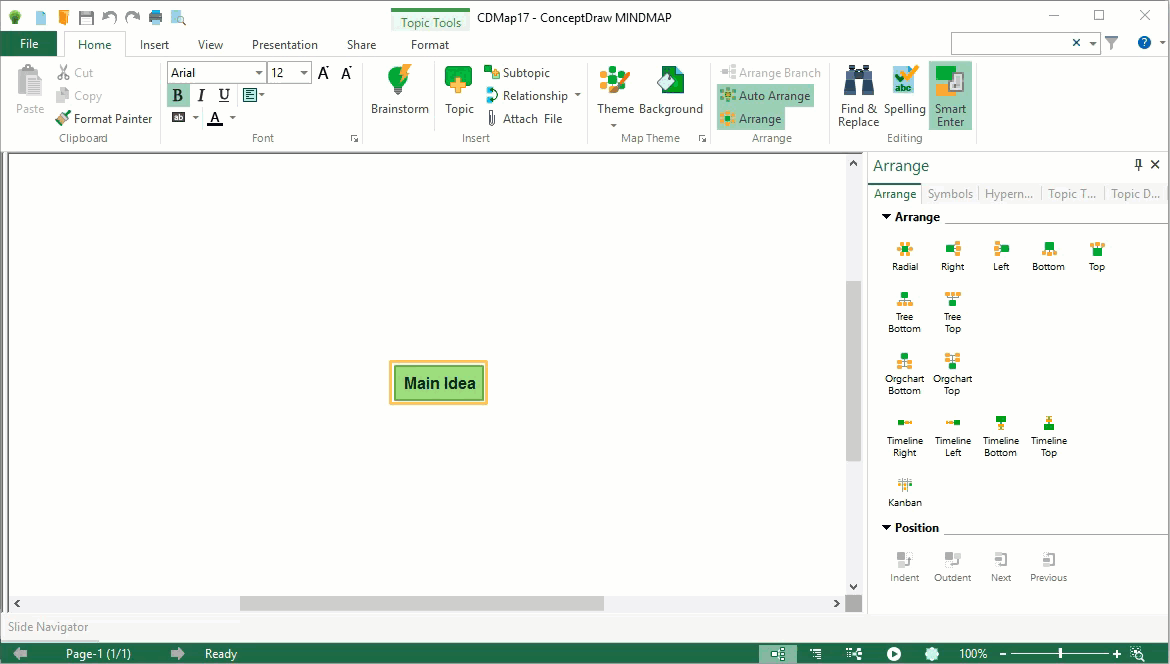Collapse the Position section
Image resolution: width=1170 pixels, height=664 pixels.
[x=886, y=527]
